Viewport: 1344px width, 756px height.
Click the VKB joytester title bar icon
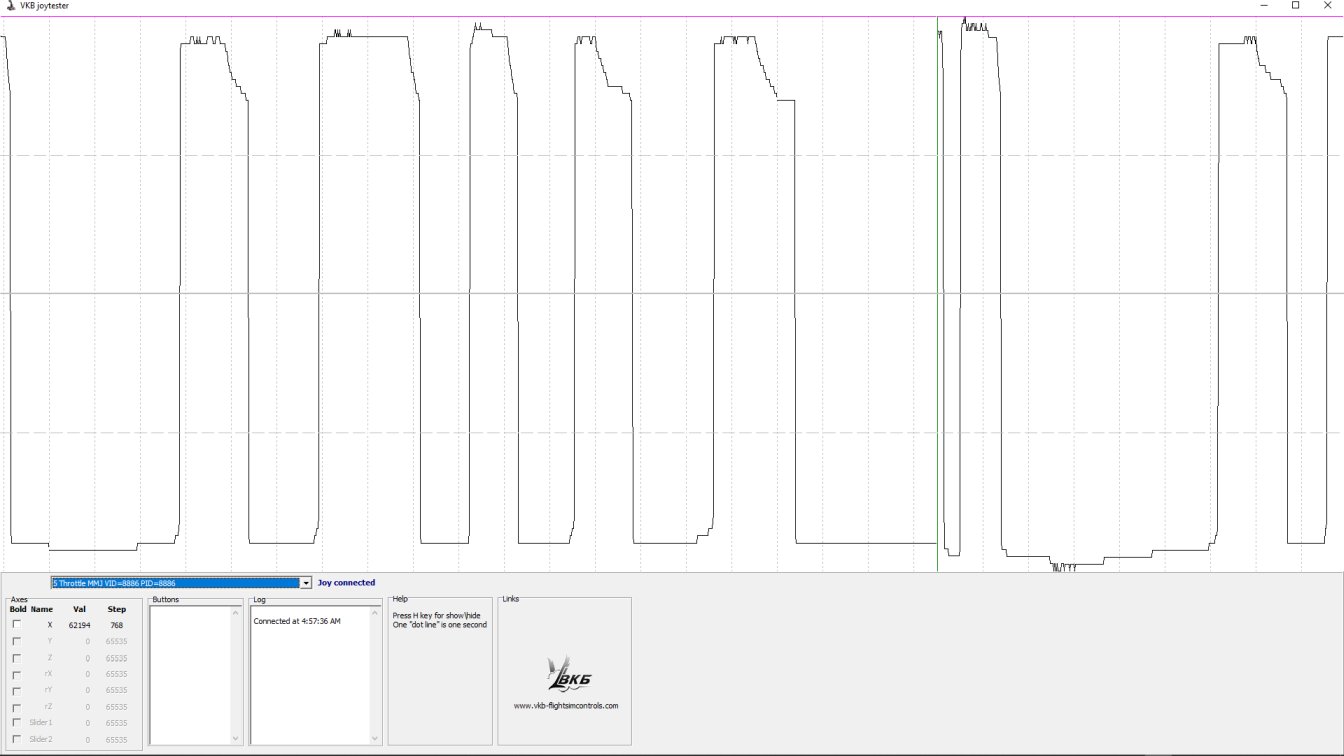(x=10, y=6)
